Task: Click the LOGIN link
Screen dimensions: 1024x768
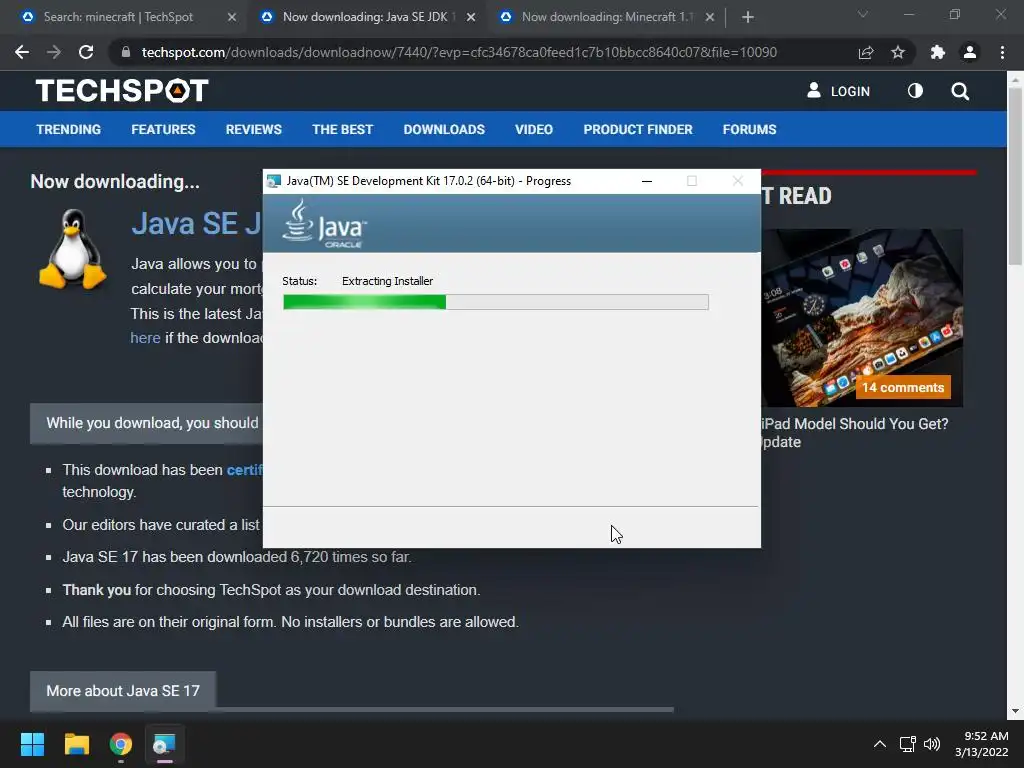Action: [850, 91]
